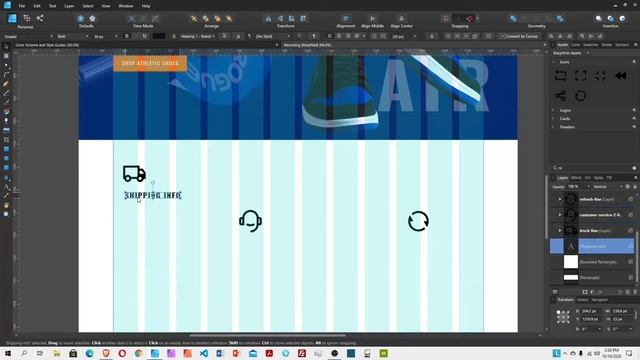The width and height of the screenshot is (640, 360).
Task: Open the font size dropdown
Action: [105, 36]
